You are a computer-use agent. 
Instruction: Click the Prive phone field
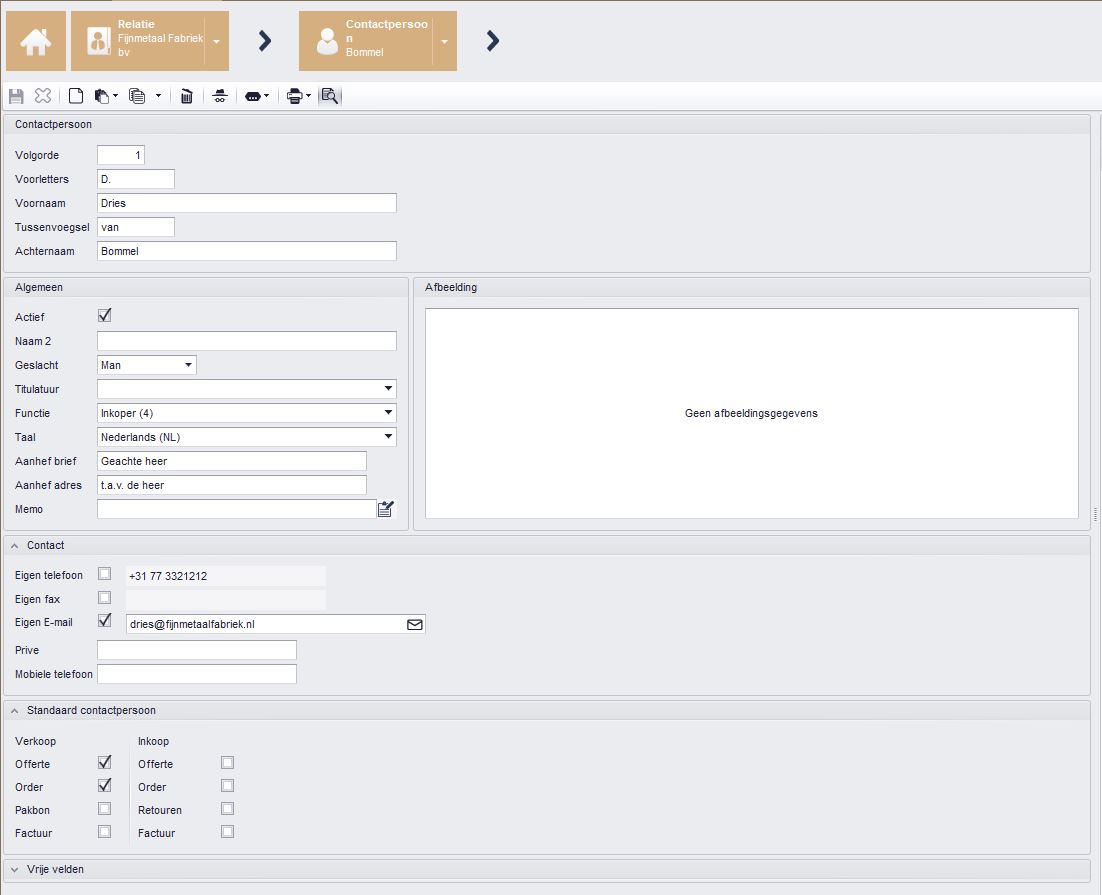point(197,650)
